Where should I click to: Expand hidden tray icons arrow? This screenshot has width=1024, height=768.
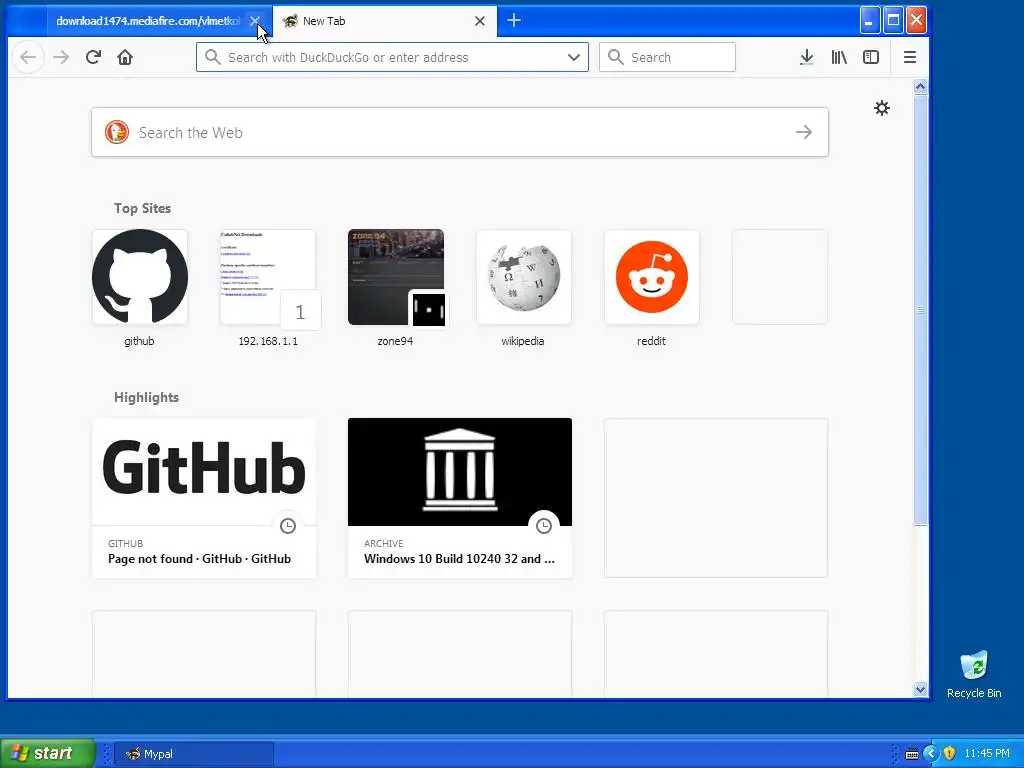coord(931,754)
